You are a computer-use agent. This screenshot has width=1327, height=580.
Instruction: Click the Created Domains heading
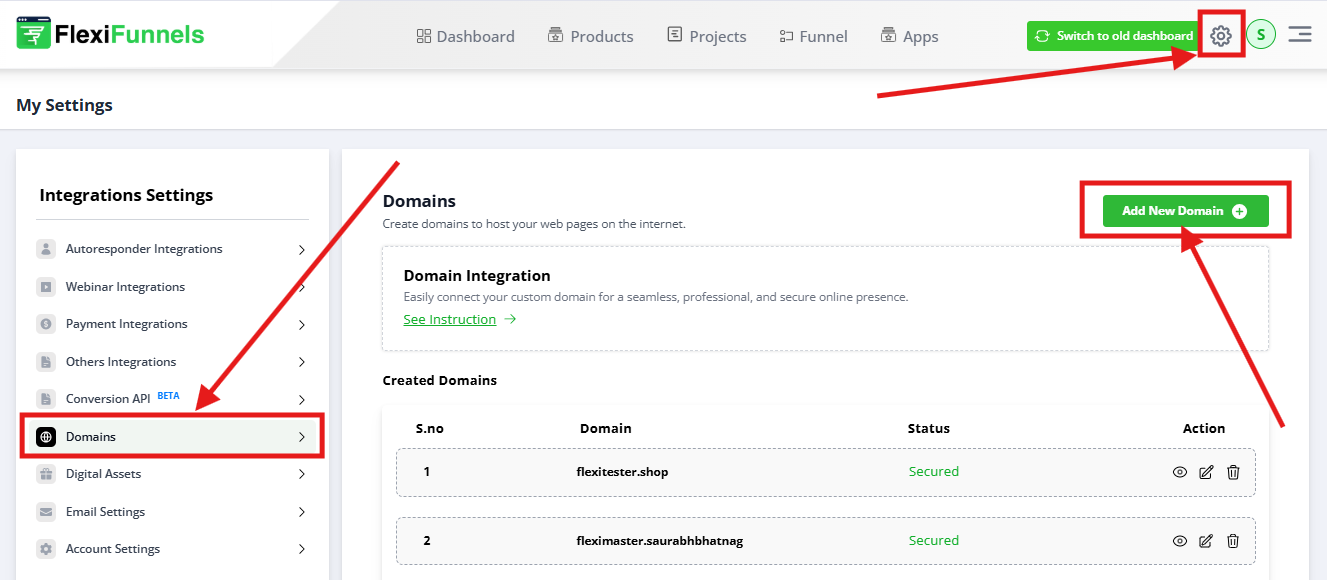pos(440,381)
